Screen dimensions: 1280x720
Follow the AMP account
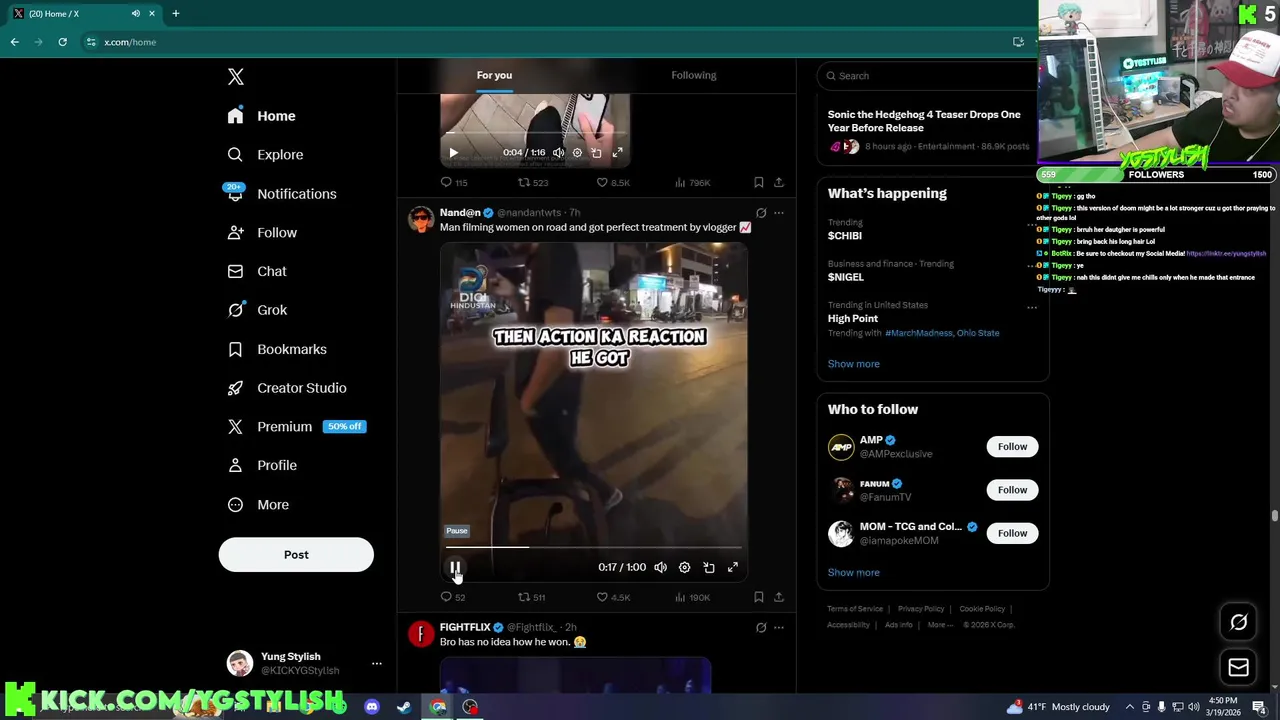[1012, 447]
